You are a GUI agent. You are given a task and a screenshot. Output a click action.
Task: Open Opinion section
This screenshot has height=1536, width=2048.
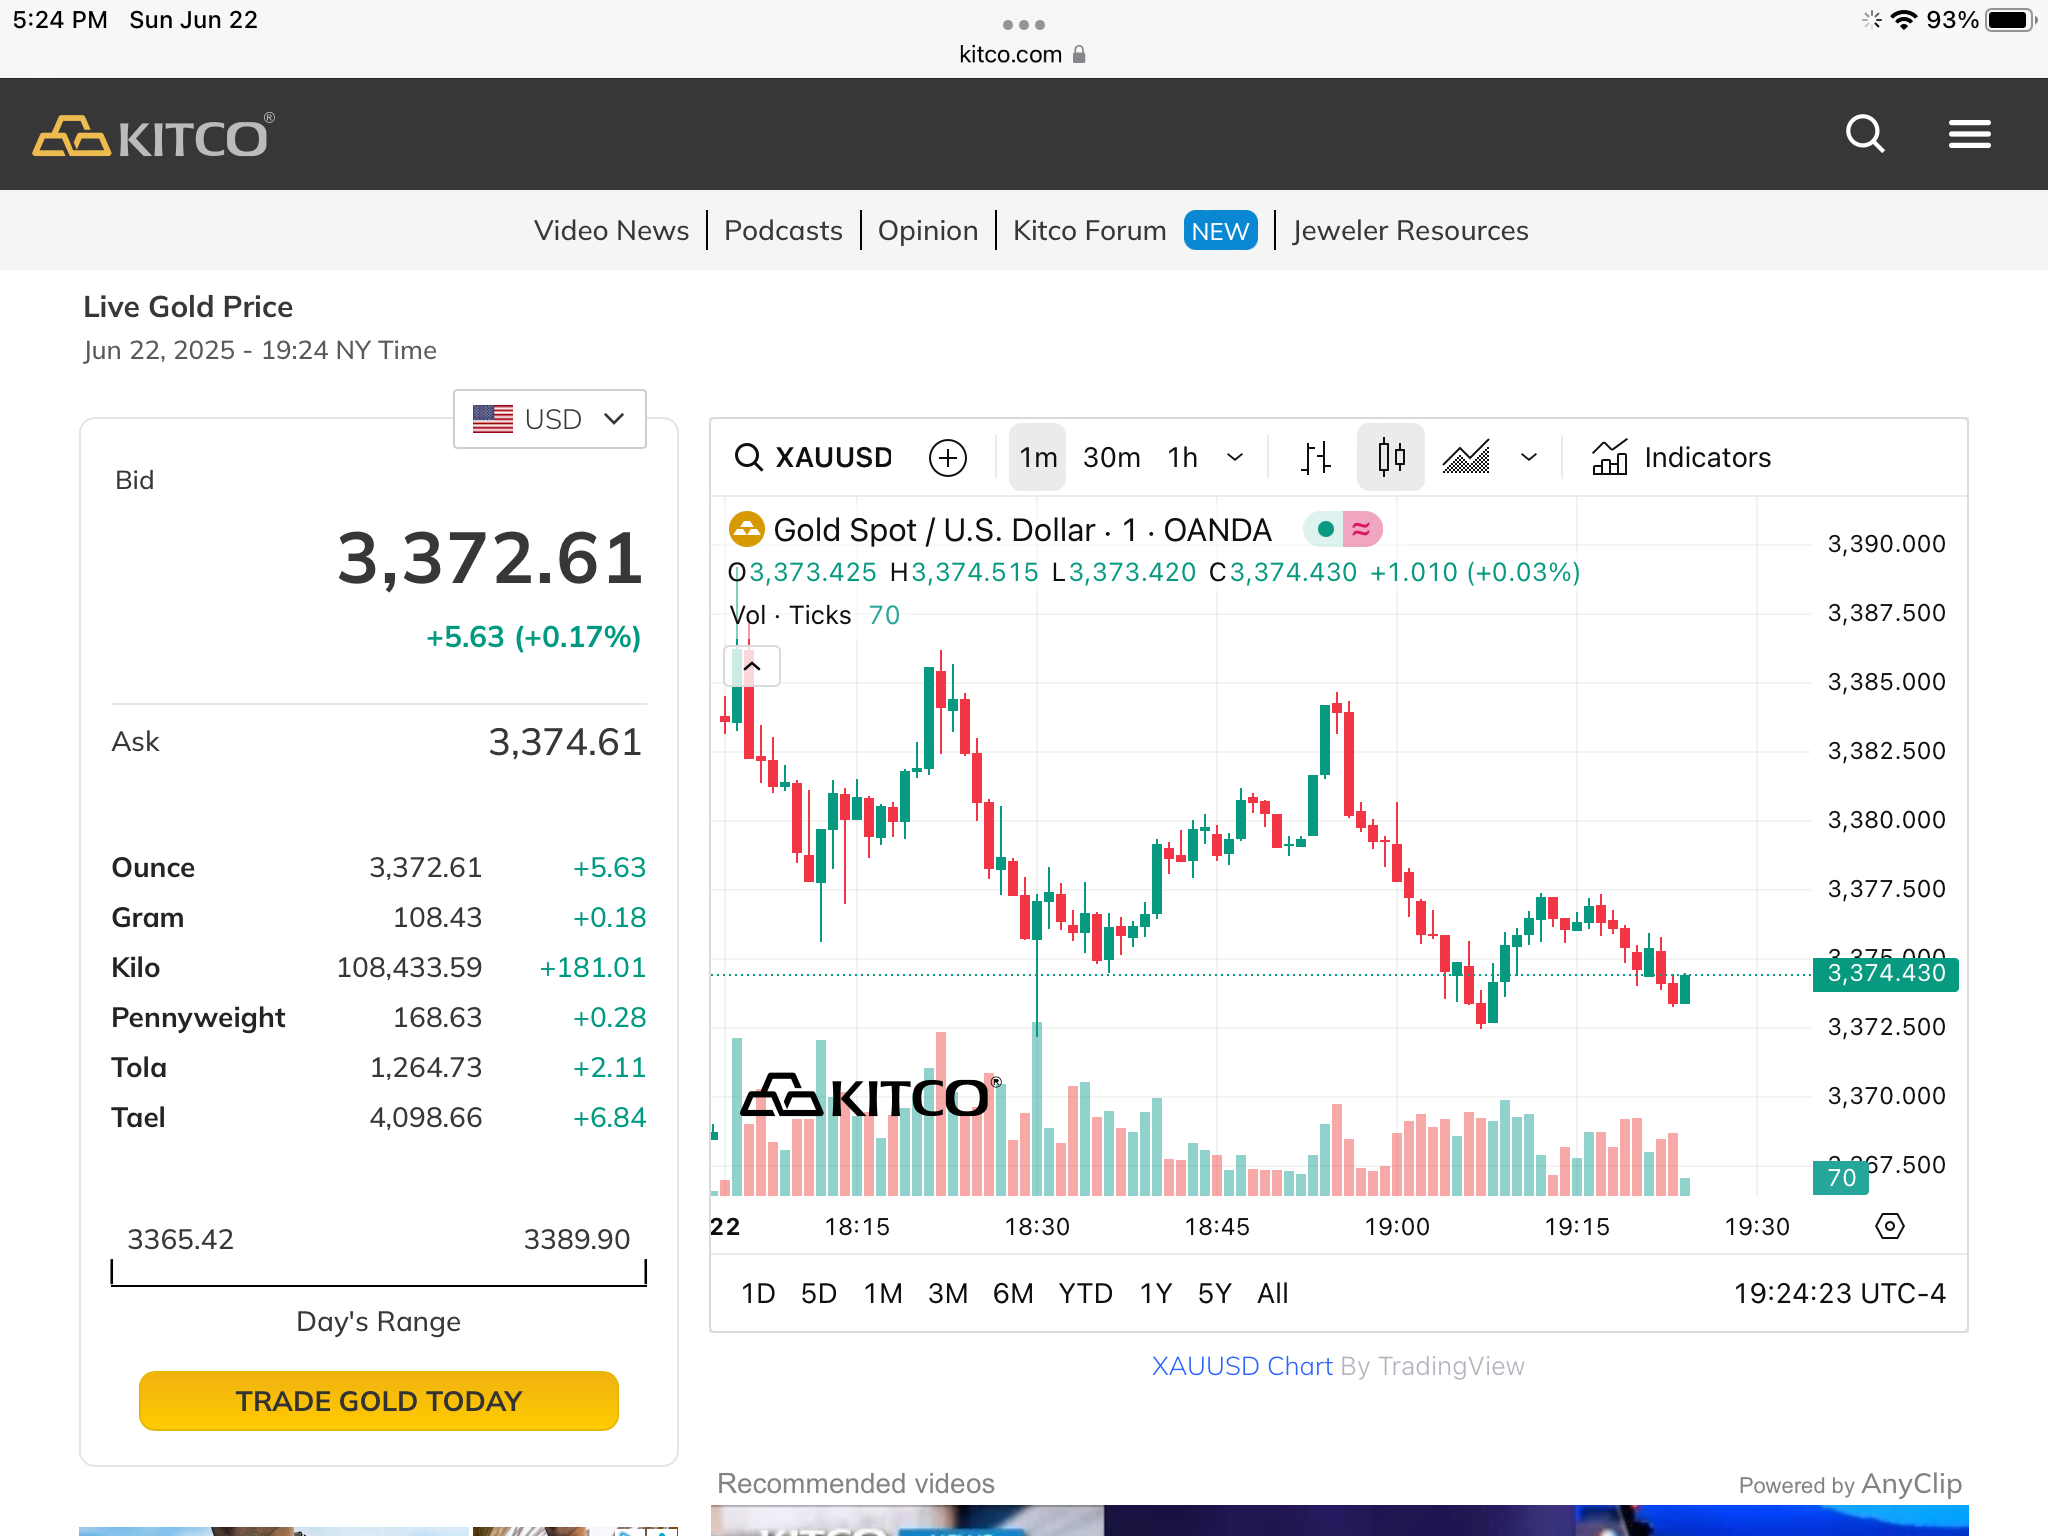[928, 231]
